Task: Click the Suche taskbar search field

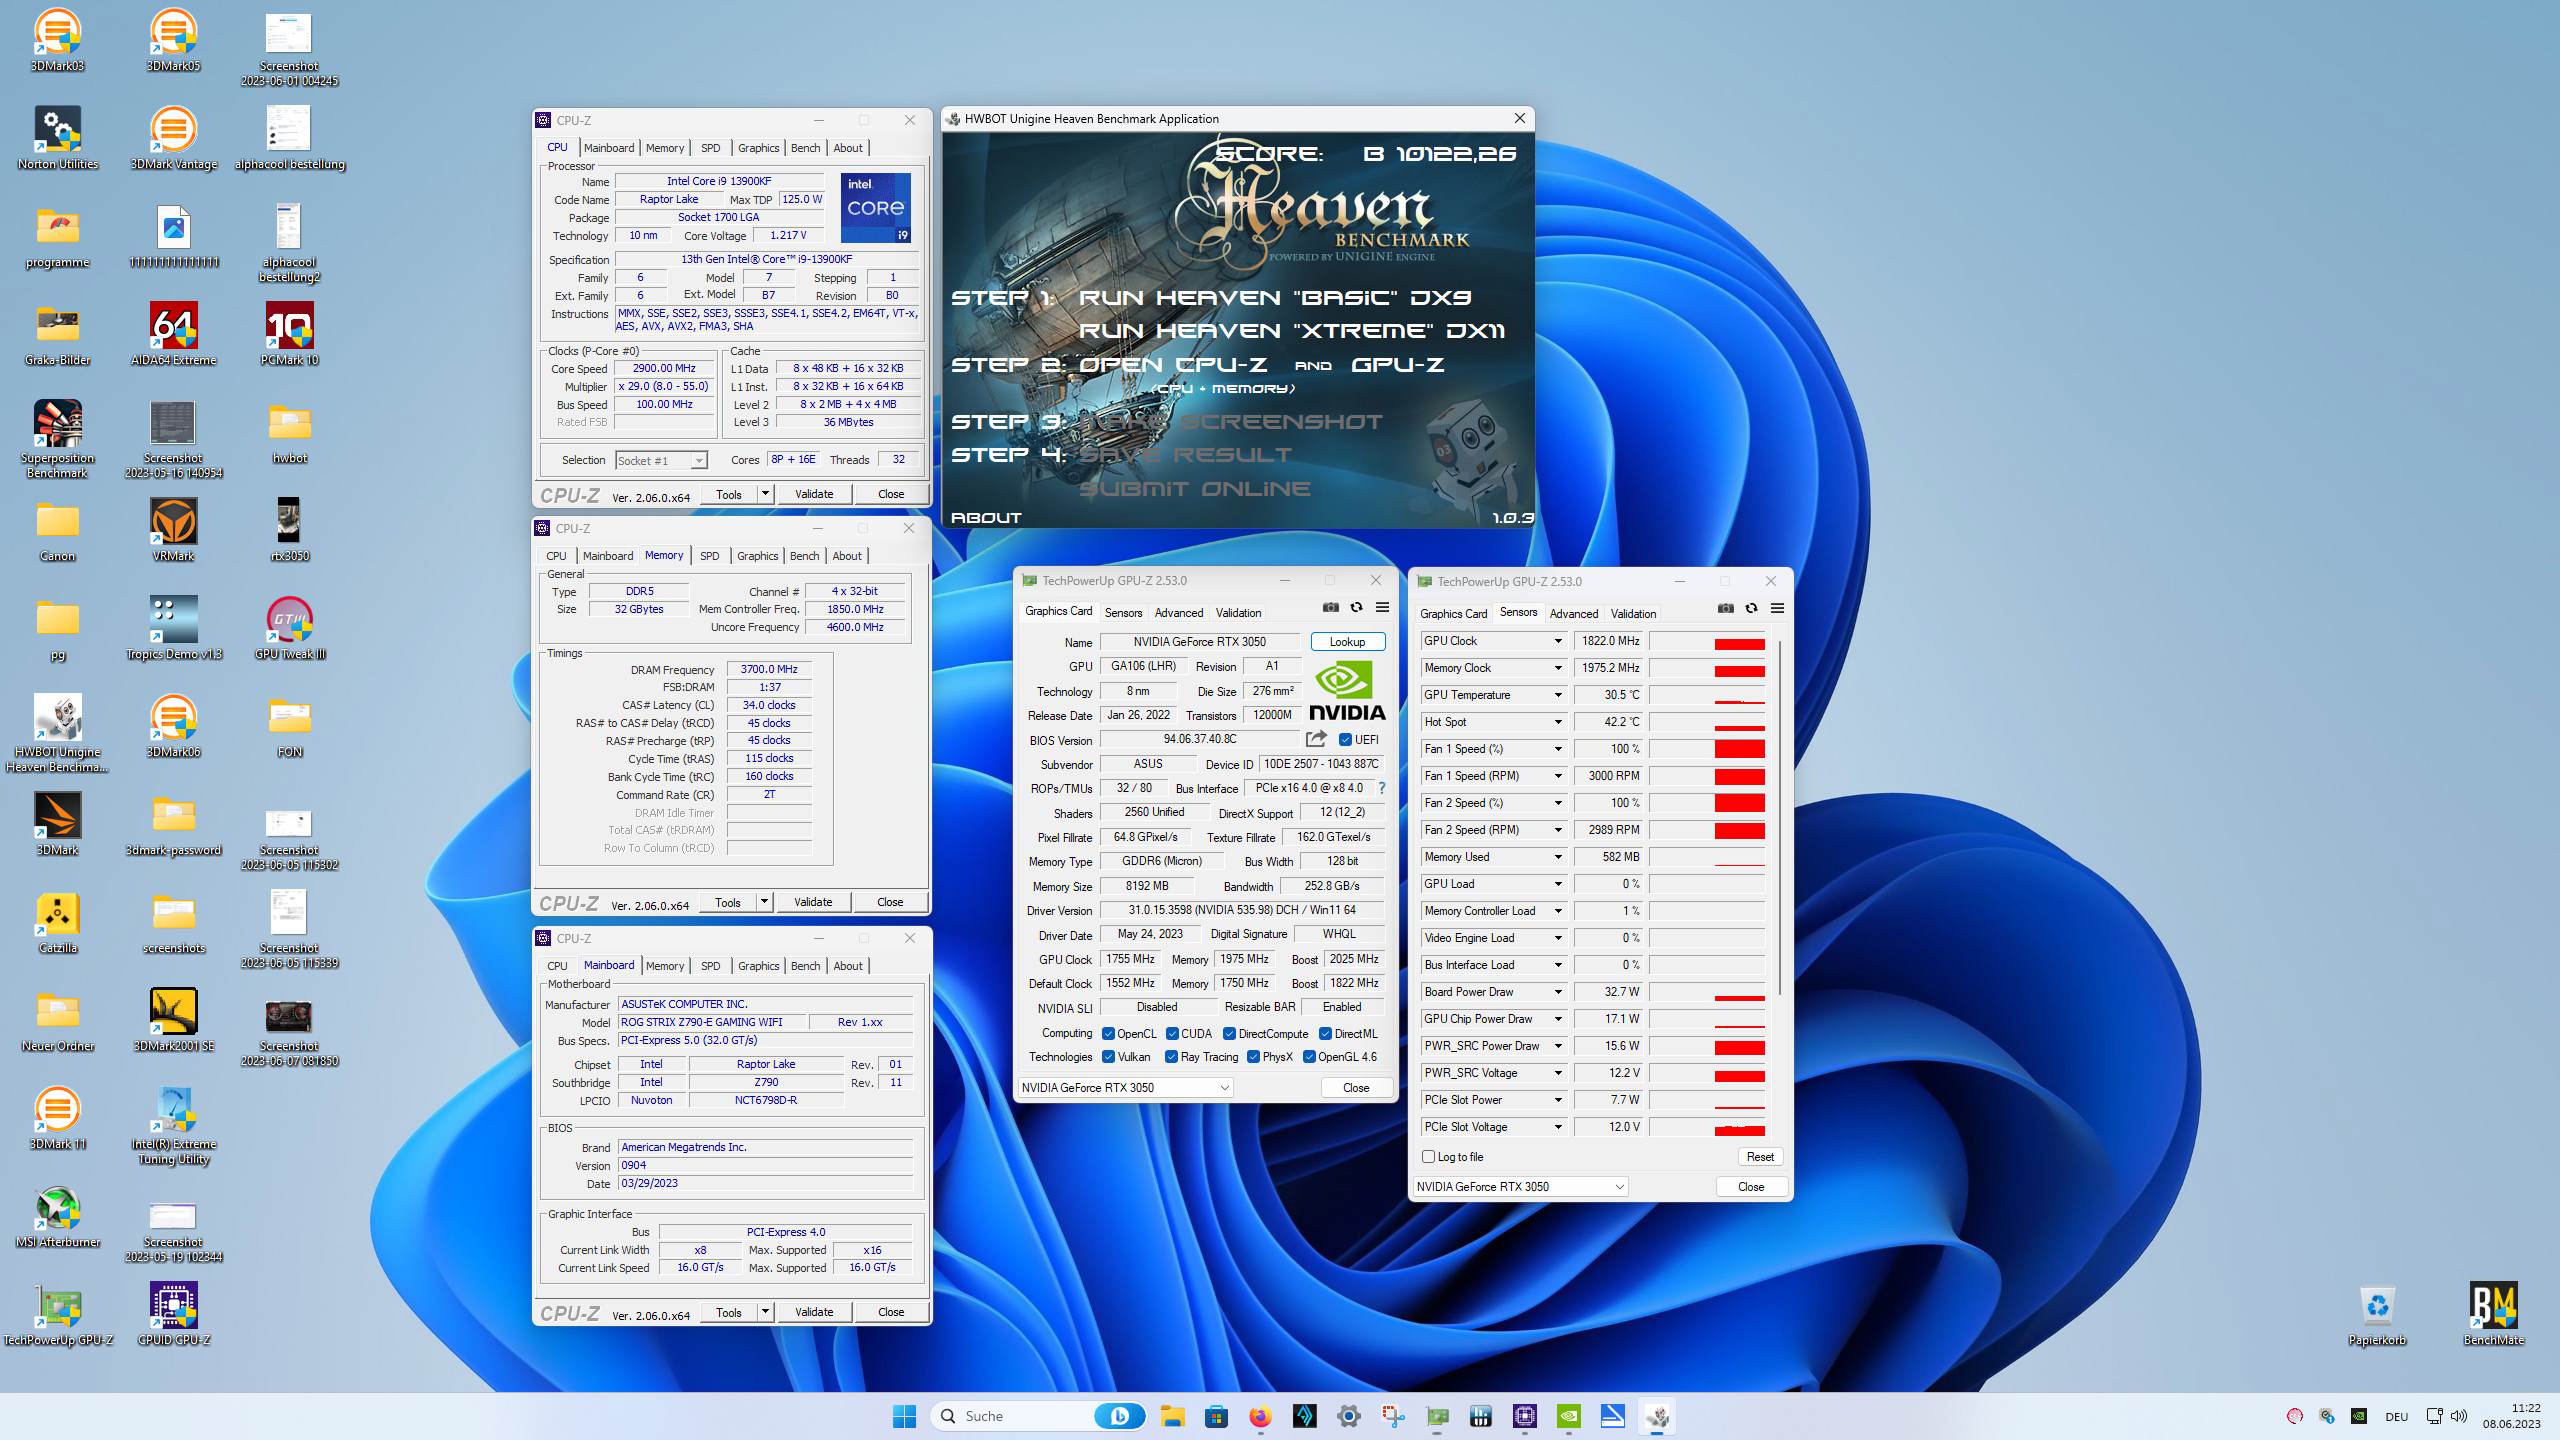Action: pos(1038,1416)
